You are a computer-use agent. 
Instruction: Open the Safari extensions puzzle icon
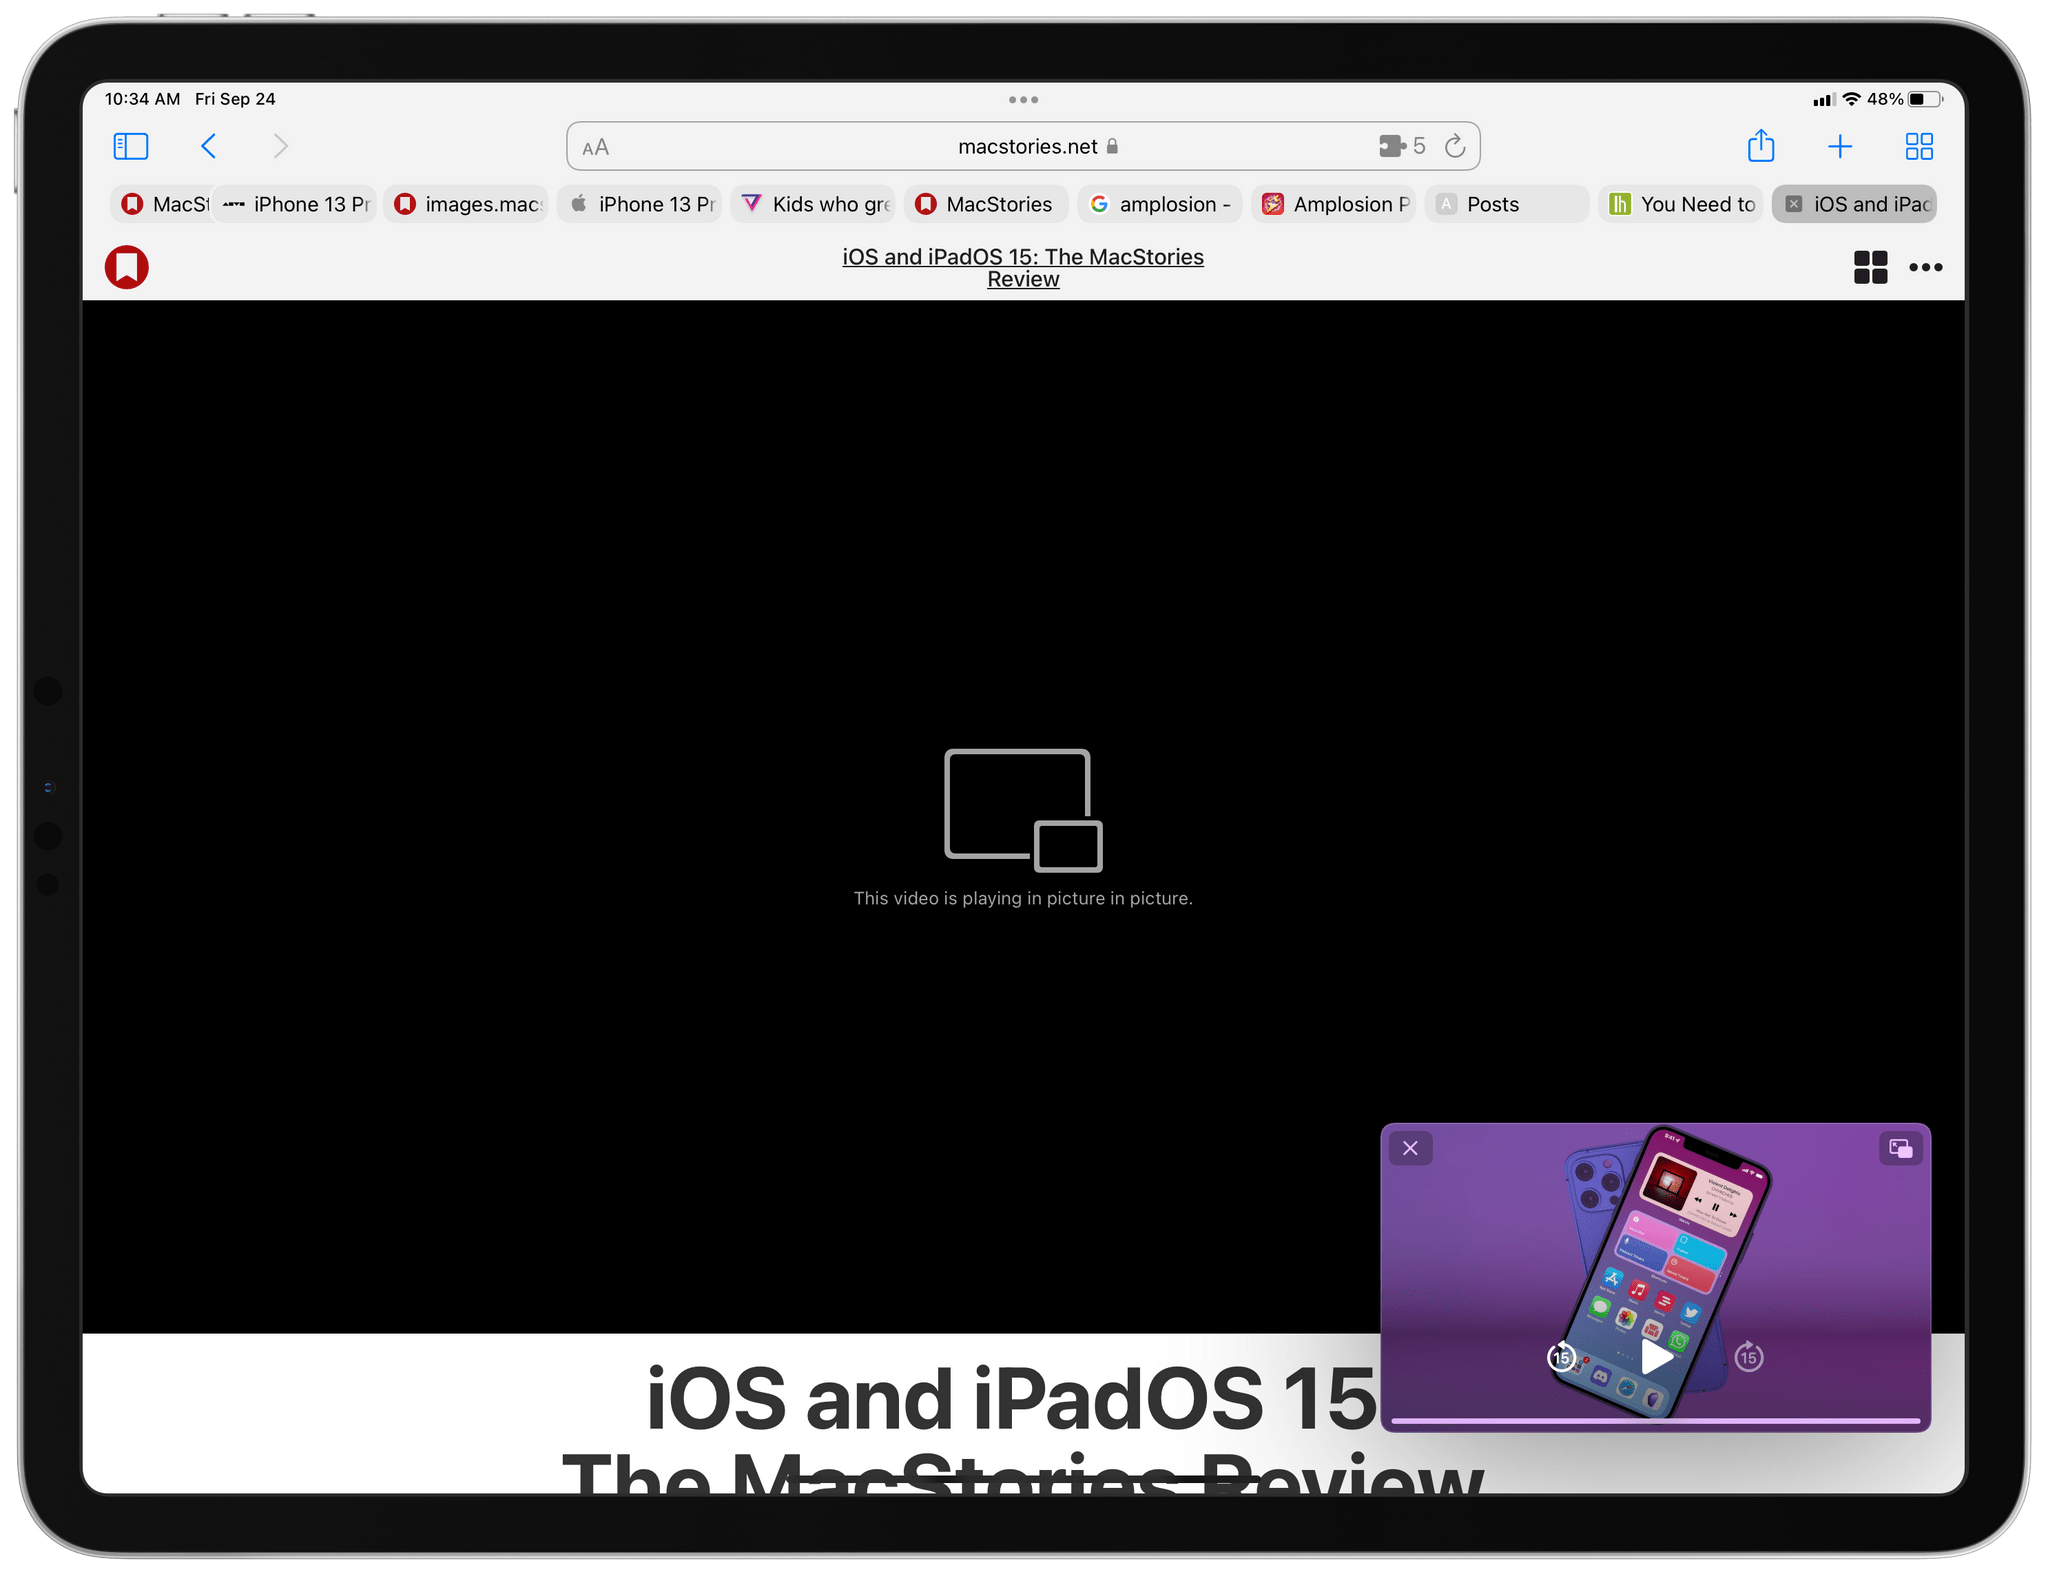pyautogui.click(x=1391, y=146)
